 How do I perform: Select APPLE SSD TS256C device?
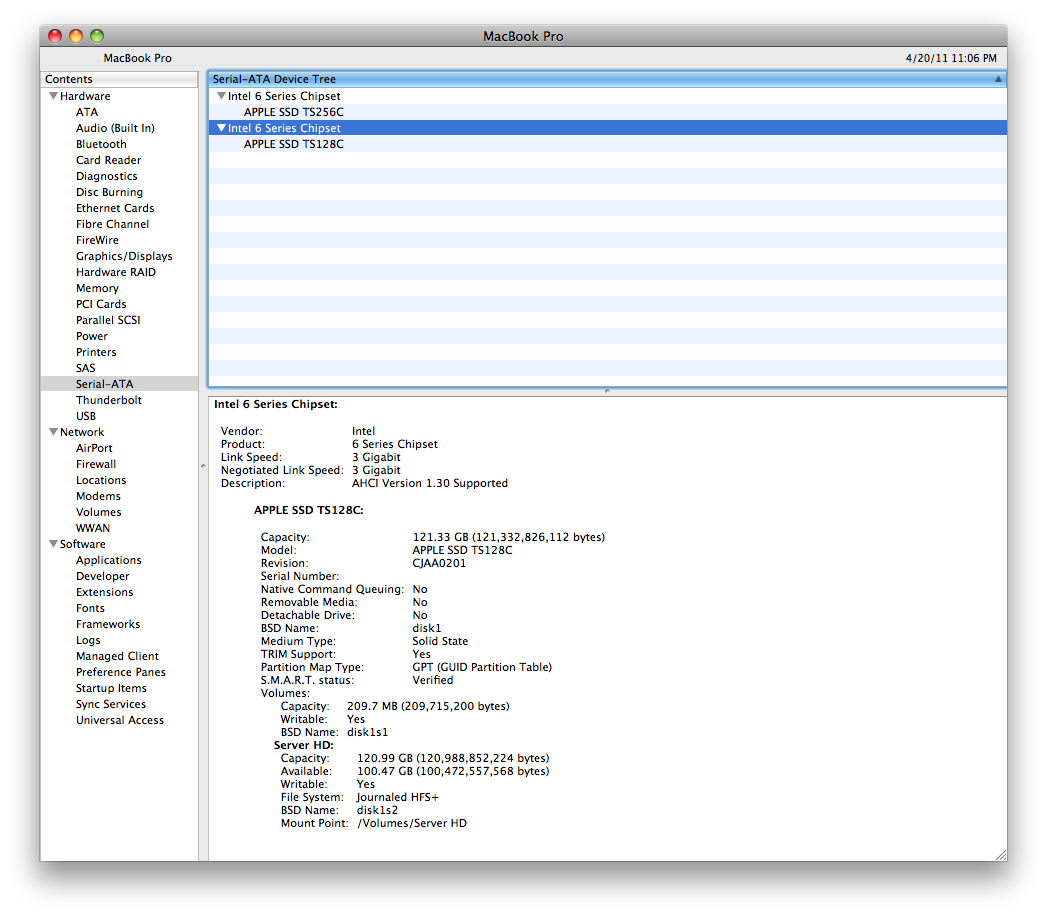294,112
